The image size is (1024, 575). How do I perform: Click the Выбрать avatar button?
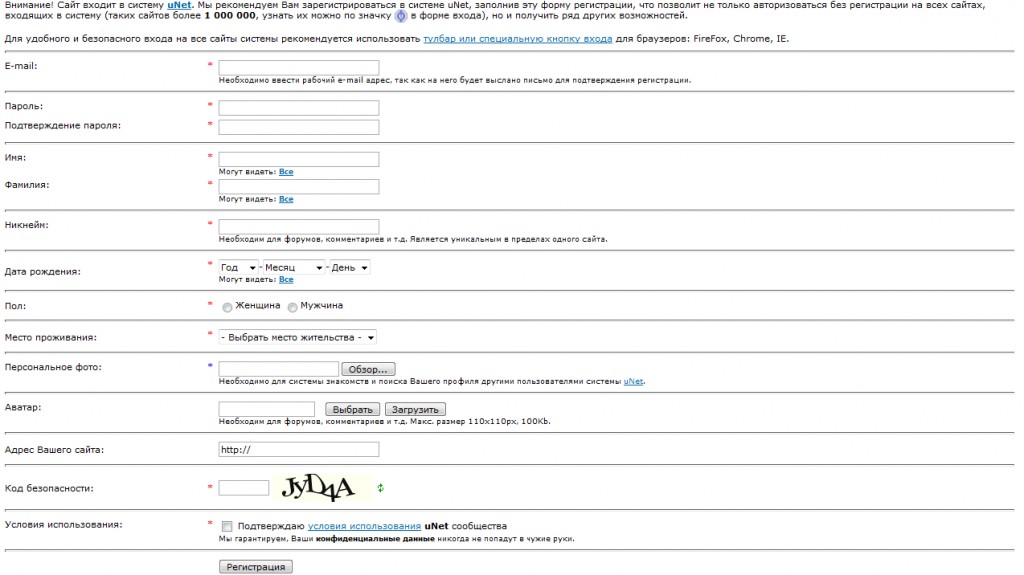pos(352,409)
